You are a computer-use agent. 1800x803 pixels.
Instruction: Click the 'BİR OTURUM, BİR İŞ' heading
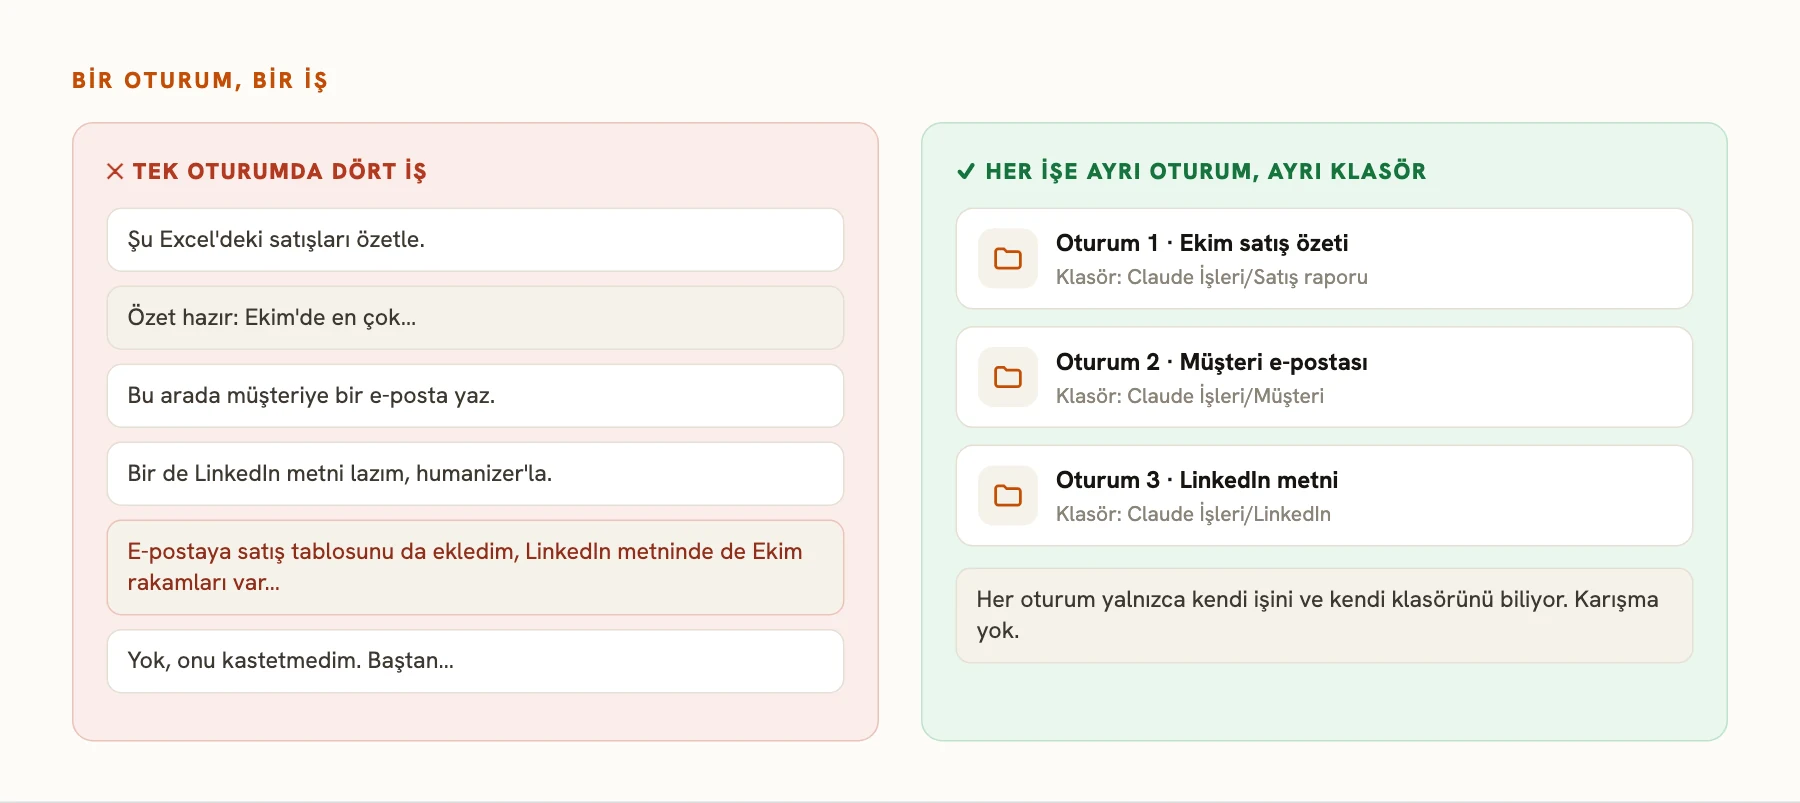(200, 80)
